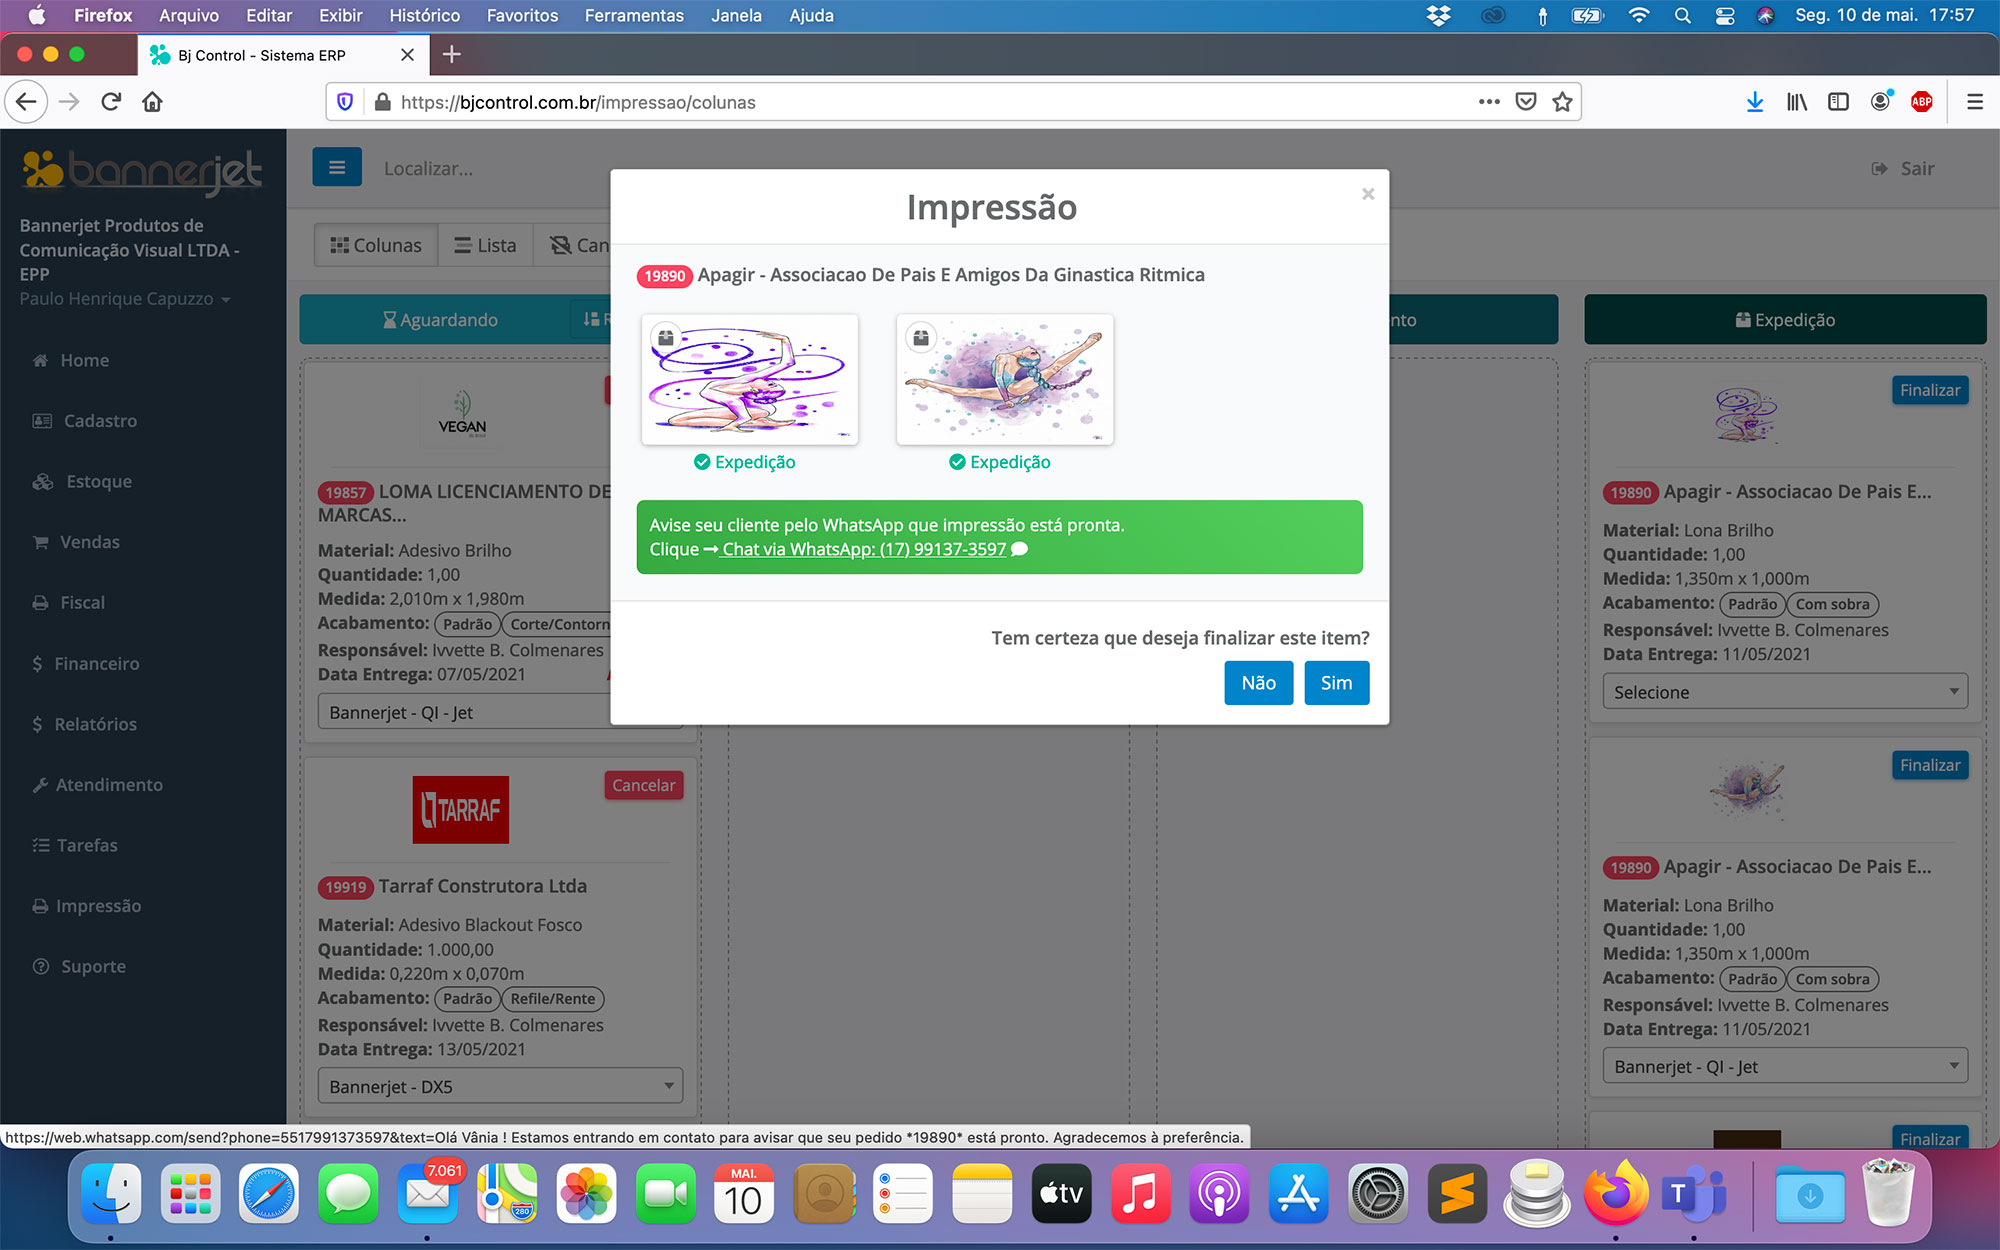2000x1250 pixels.
Task: Open the Firefox sidebar toggle icon
Action: [x=1838, y=102]
